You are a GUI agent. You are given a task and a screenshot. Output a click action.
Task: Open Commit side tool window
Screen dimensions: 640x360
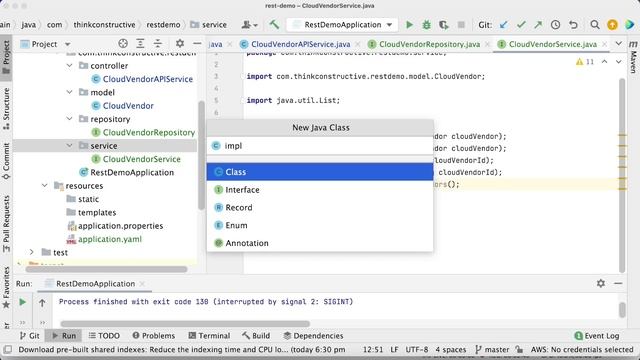(x=6, y=161)
